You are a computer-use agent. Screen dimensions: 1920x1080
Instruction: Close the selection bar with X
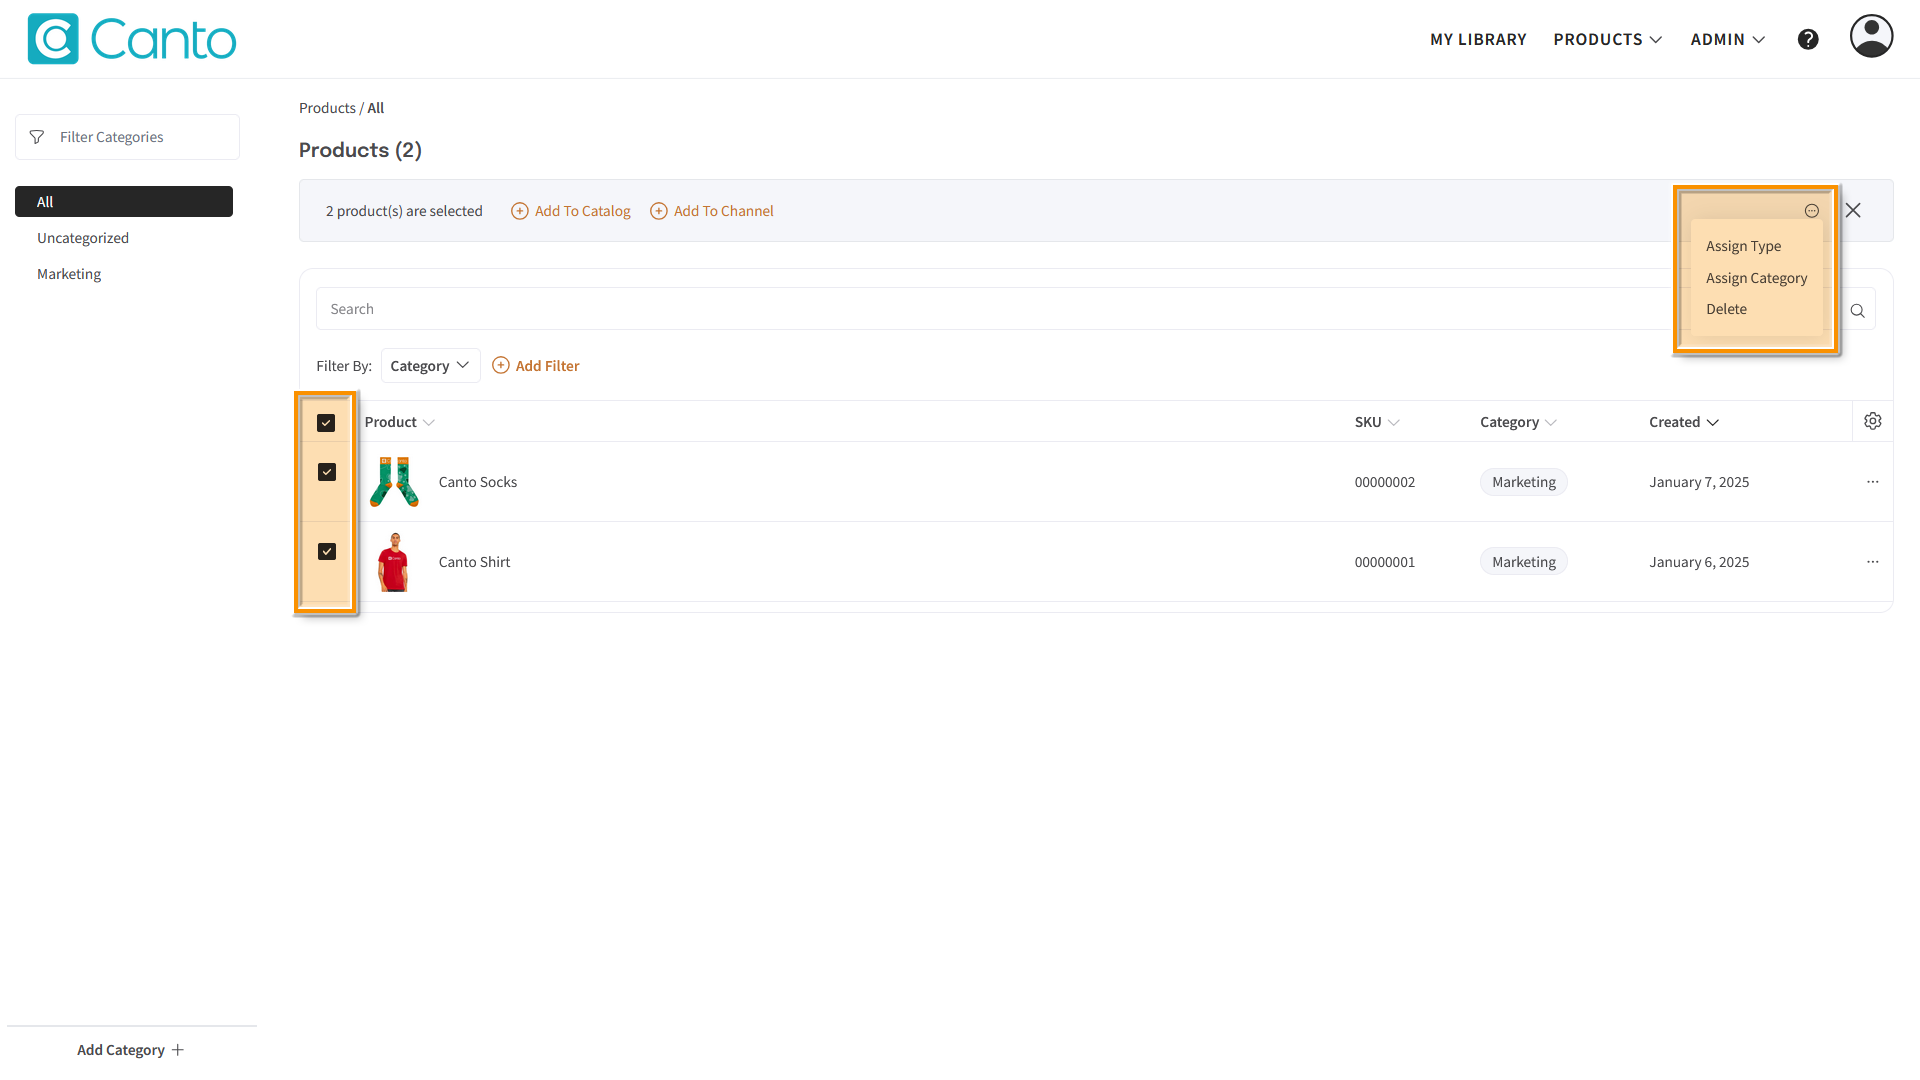(1853, 210)
